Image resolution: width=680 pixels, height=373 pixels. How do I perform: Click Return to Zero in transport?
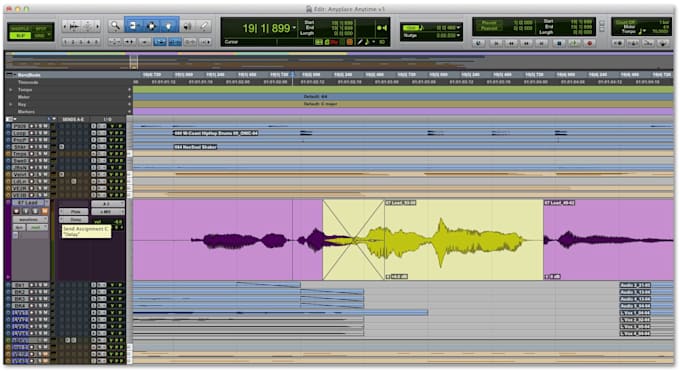click(x=497, y=43)
